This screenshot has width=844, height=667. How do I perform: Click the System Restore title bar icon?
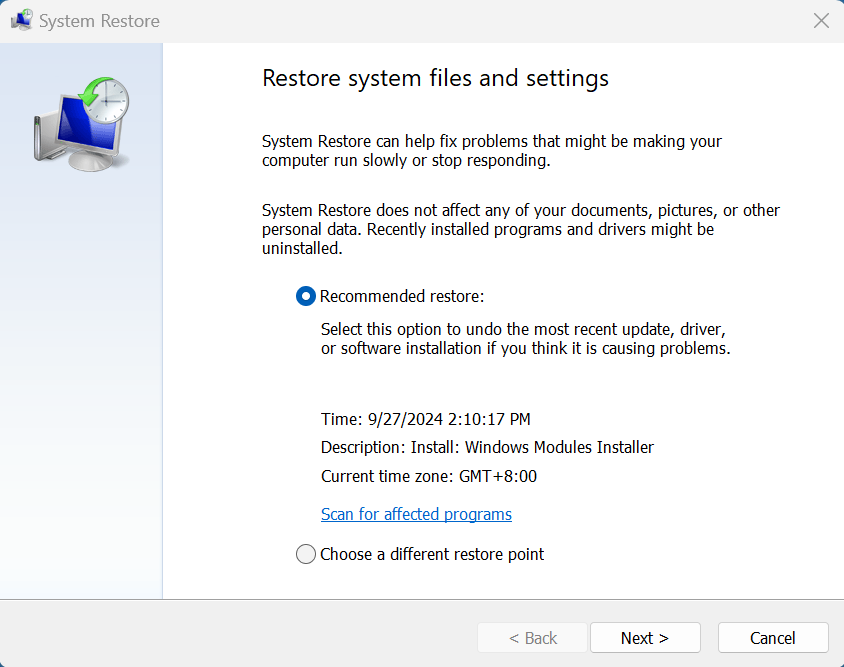tap(22, 20)
